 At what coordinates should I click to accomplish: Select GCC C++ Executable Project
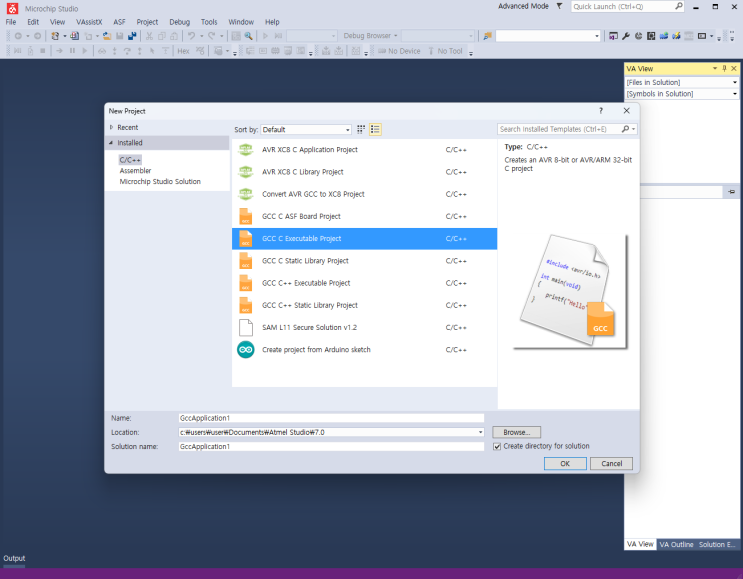click(x=364, y=283)
